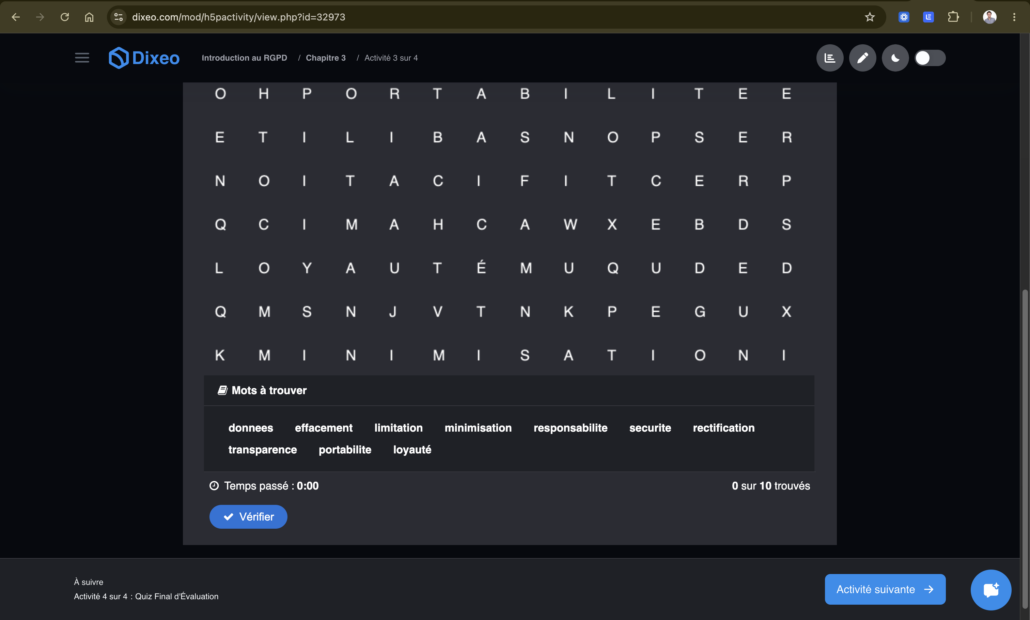Viewport: 1030px width, 620px height.
Task: Open the progress chart icon
Action: pos(830,58)
